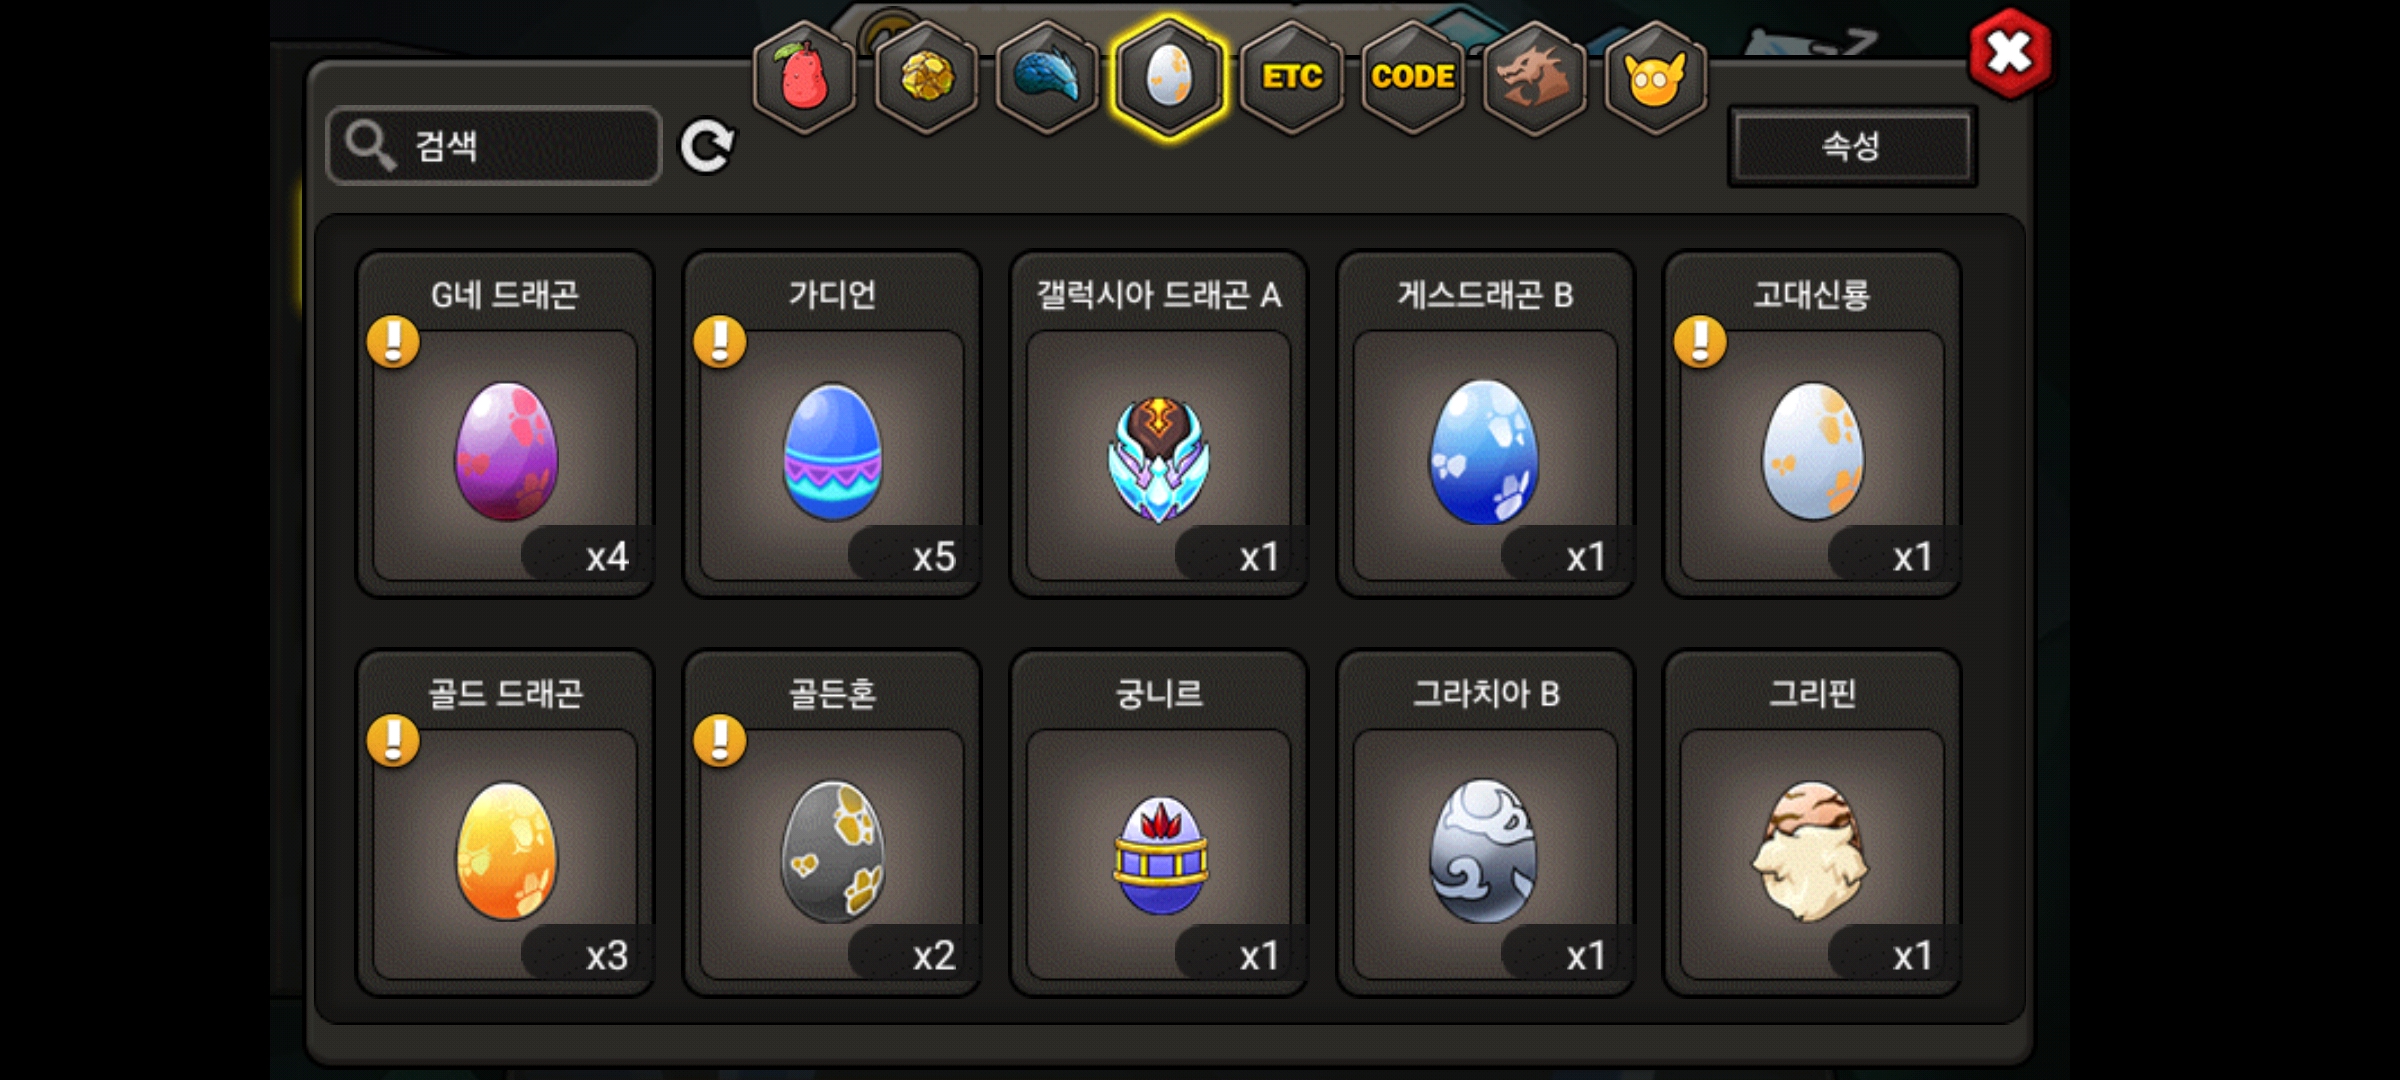Open the red fruit food tab

(805, 77)
